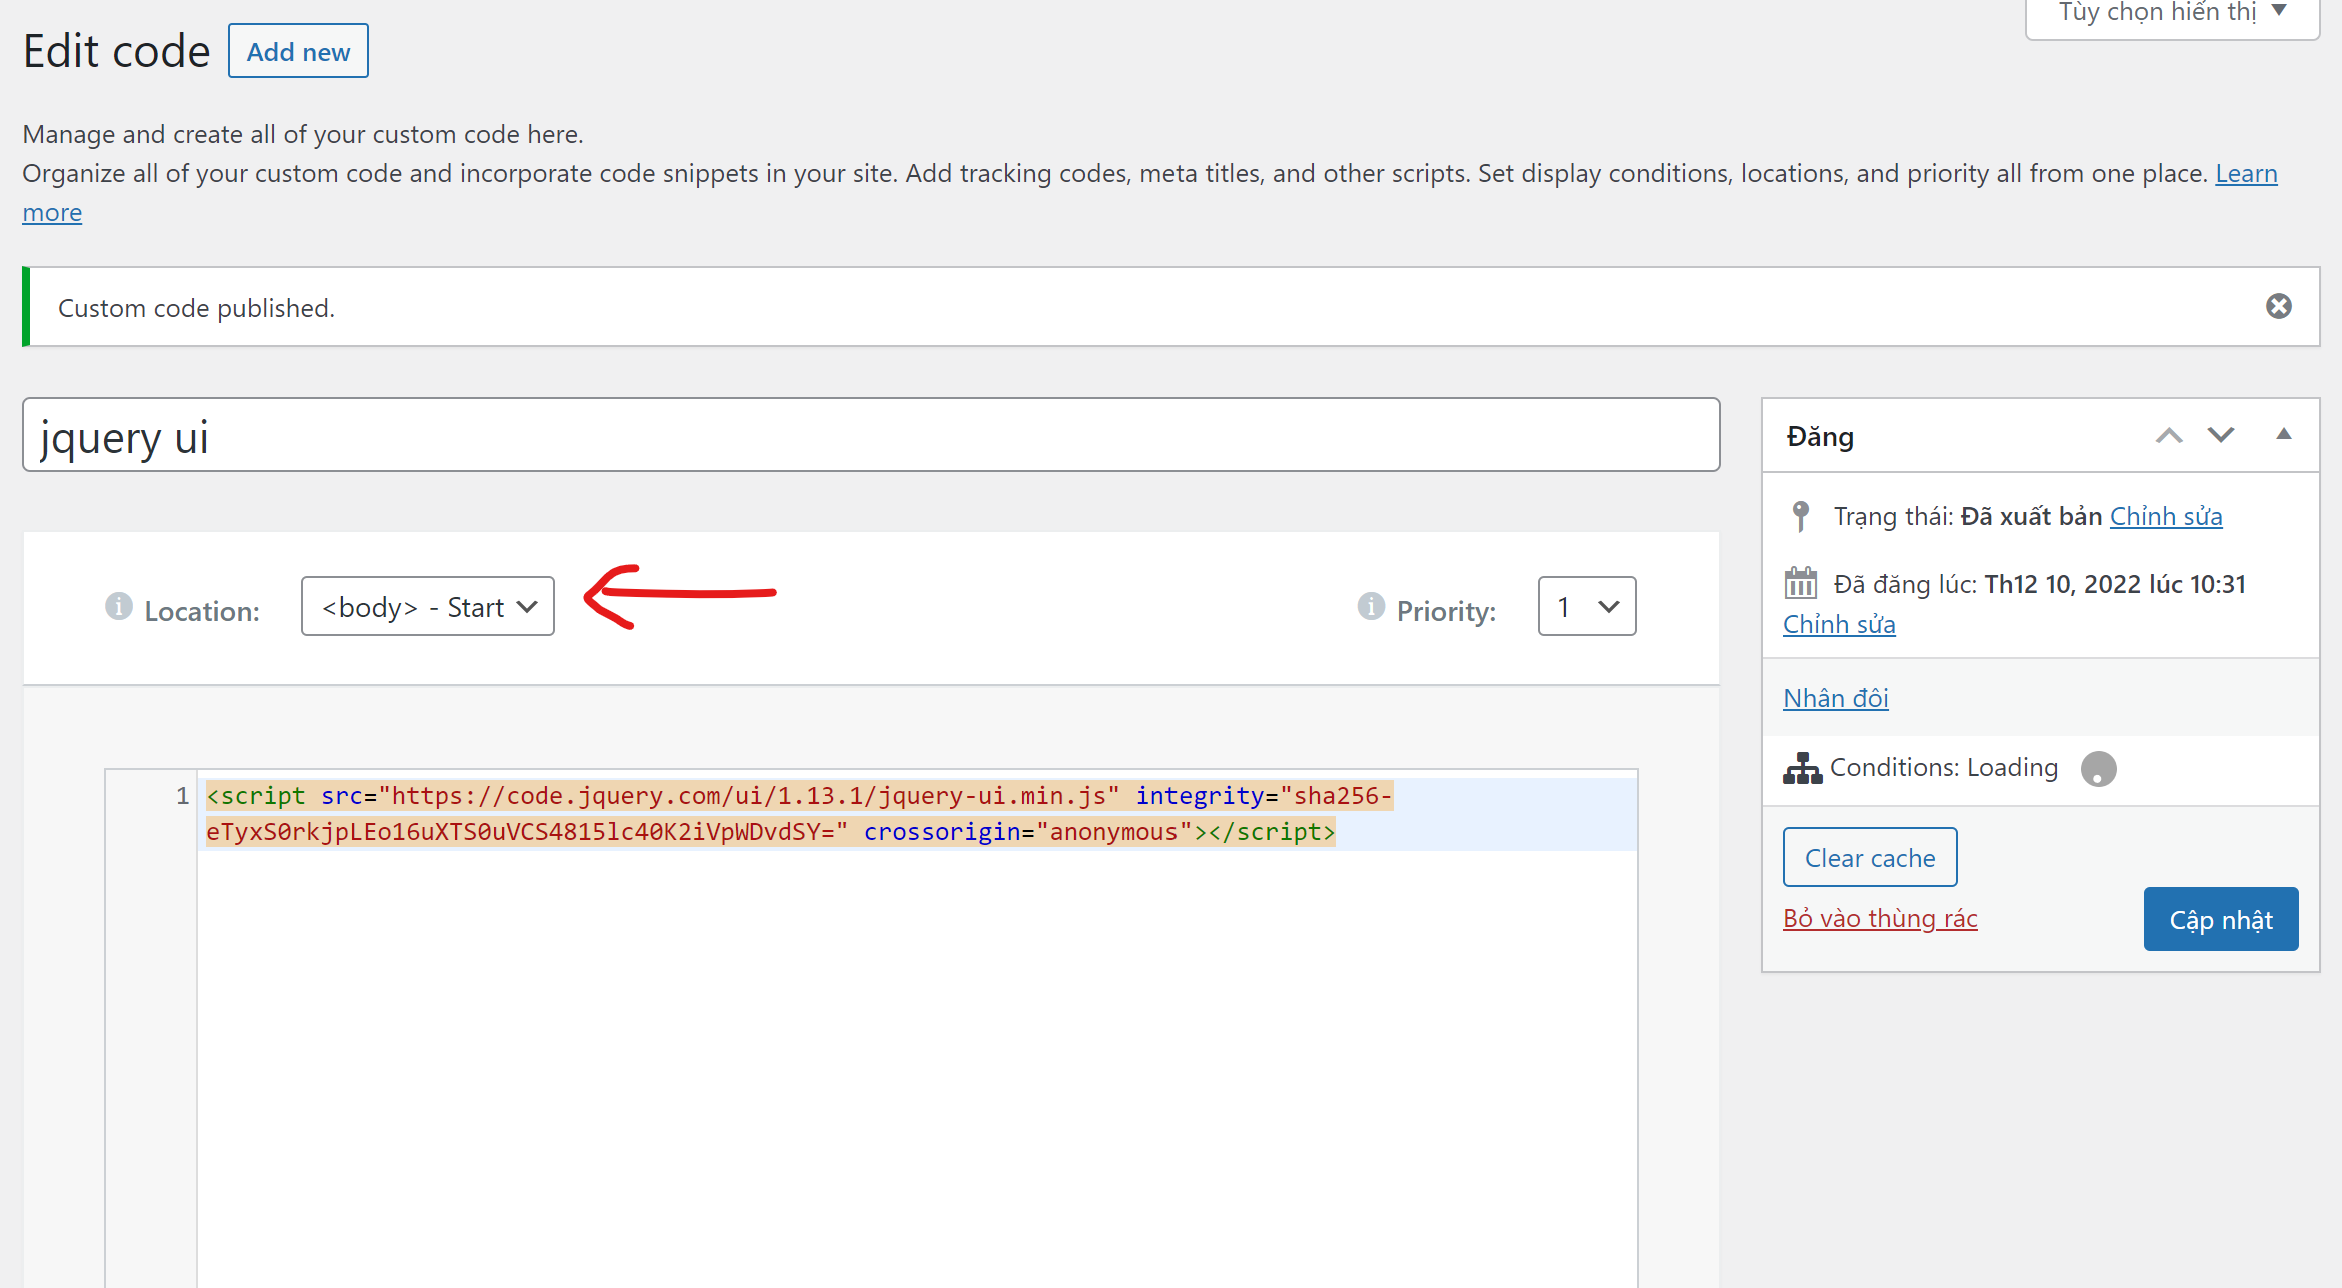Click the Priority info icon
2342x1288 pixels.
point(1371,606)
